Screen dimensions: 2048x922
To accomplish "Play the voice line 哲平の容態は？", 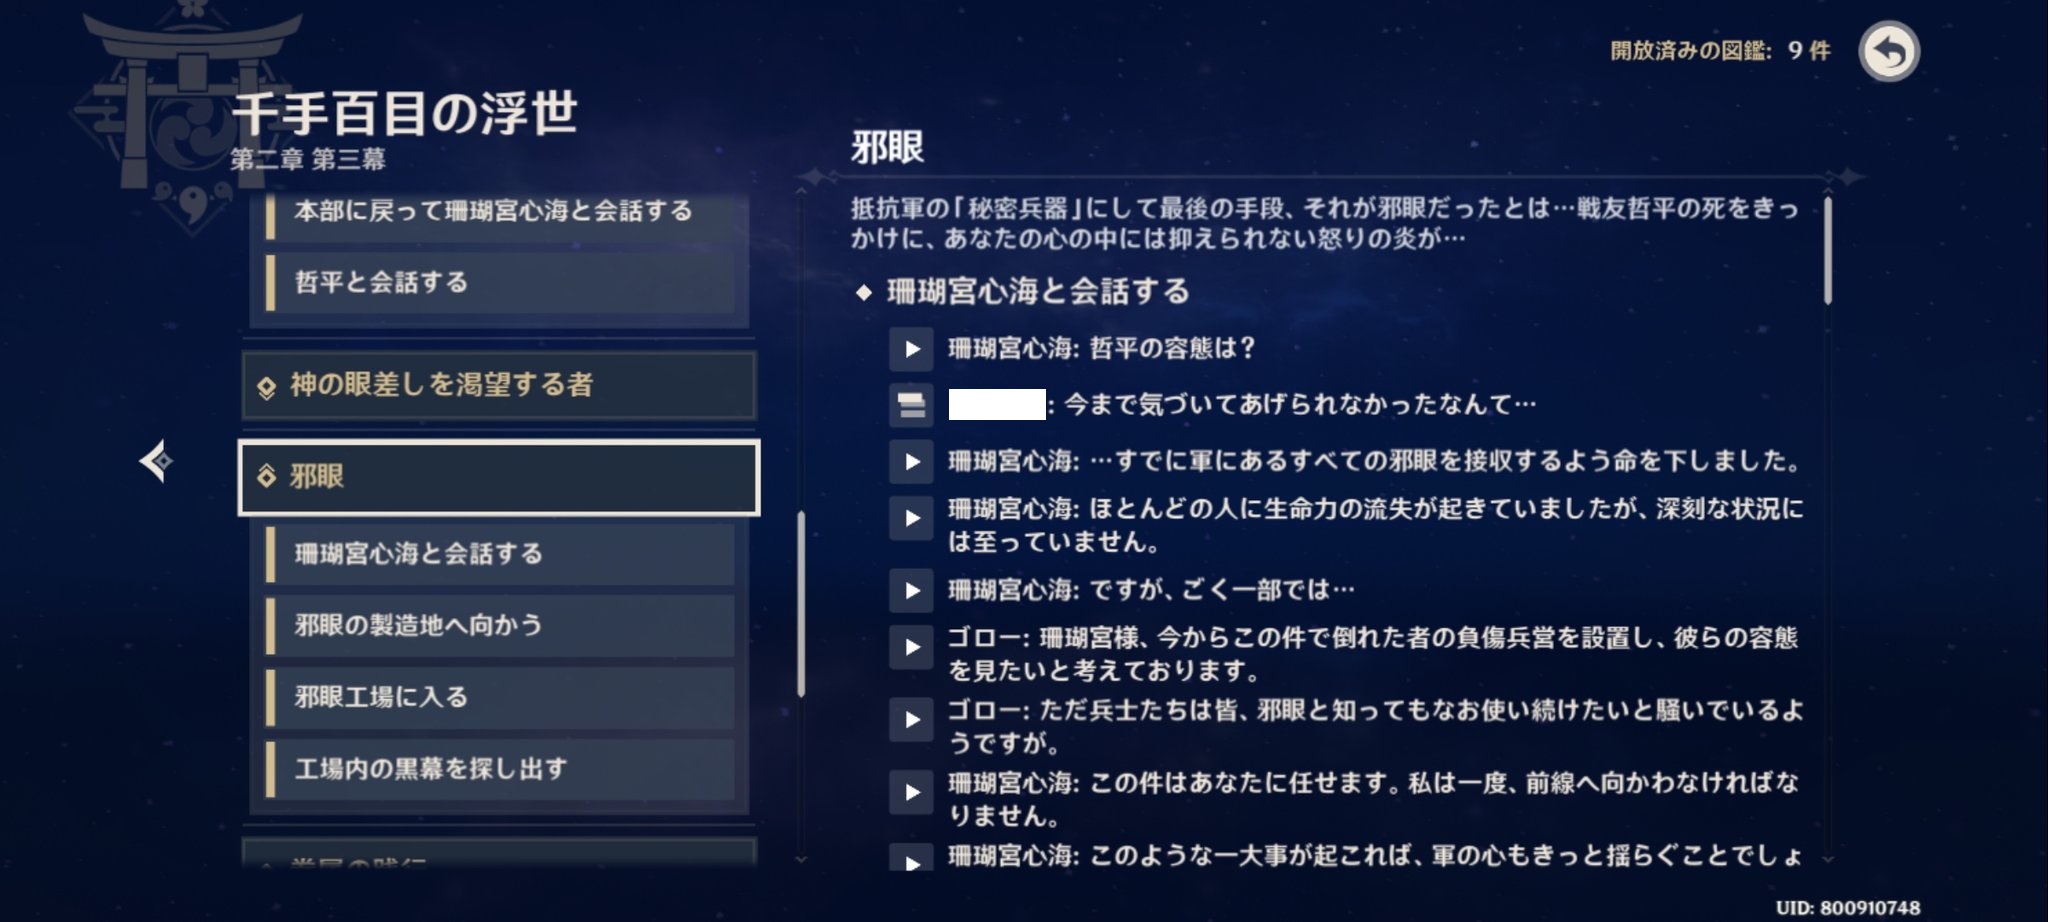I will [x=911, y=349].
